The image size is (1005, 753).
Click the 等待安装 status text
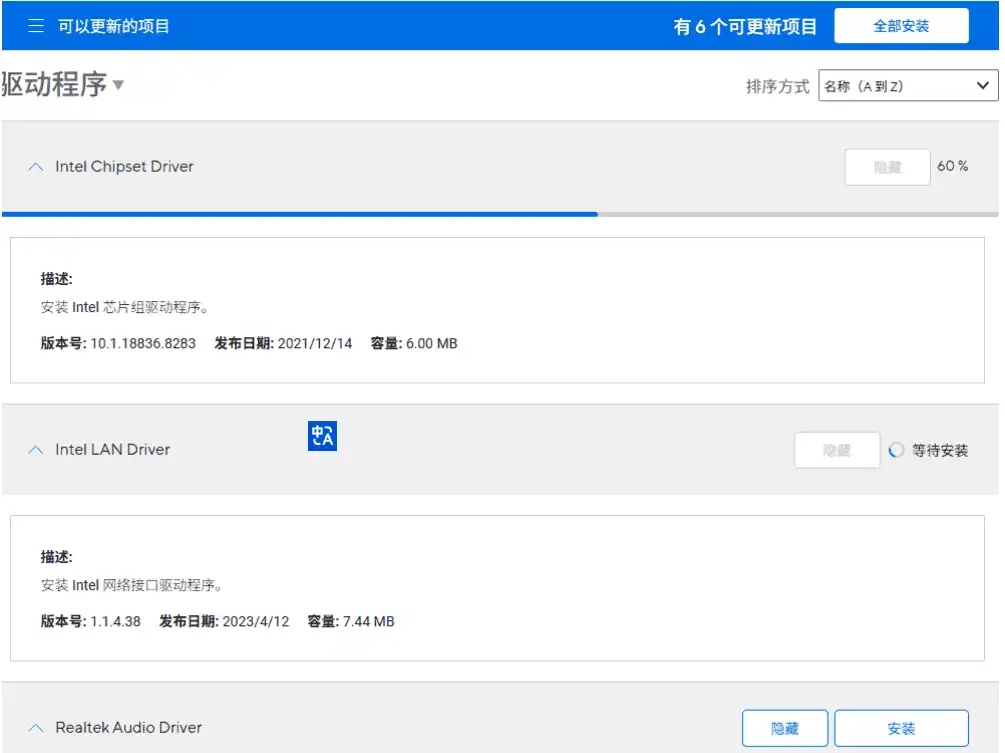click(940, 451)
